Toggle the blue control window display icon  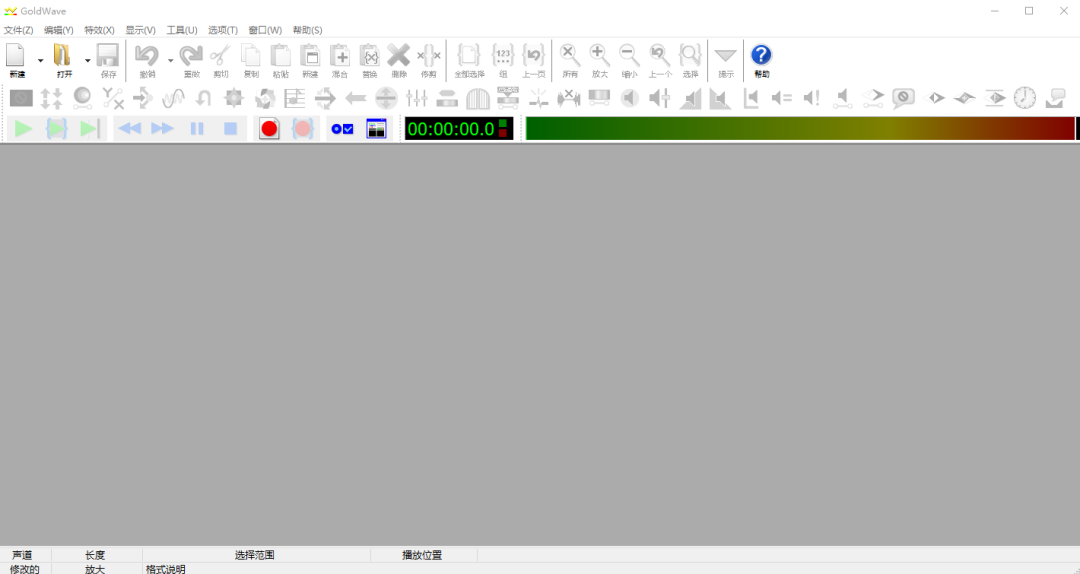pos(376,128)
